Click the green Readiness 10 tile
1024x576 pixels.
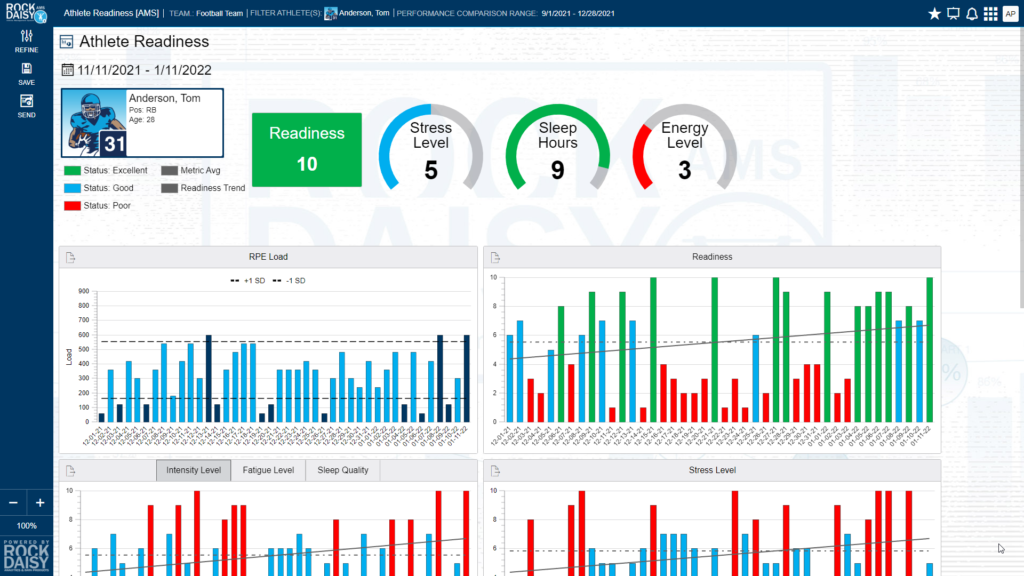click(307, 150)
